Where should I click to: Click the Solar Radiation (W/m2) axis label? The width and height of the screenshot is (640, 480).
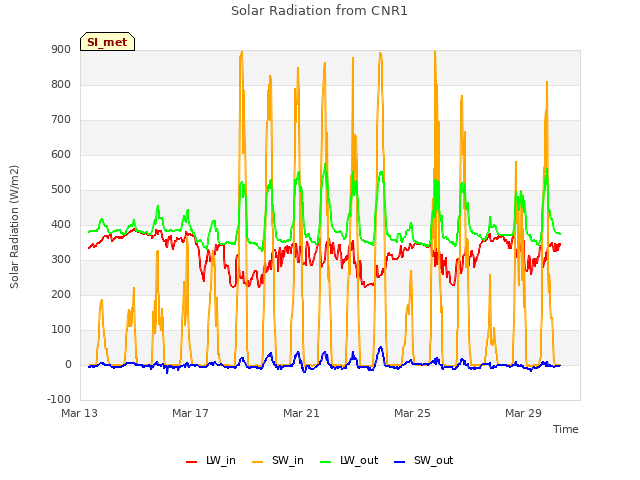(14, 227)
